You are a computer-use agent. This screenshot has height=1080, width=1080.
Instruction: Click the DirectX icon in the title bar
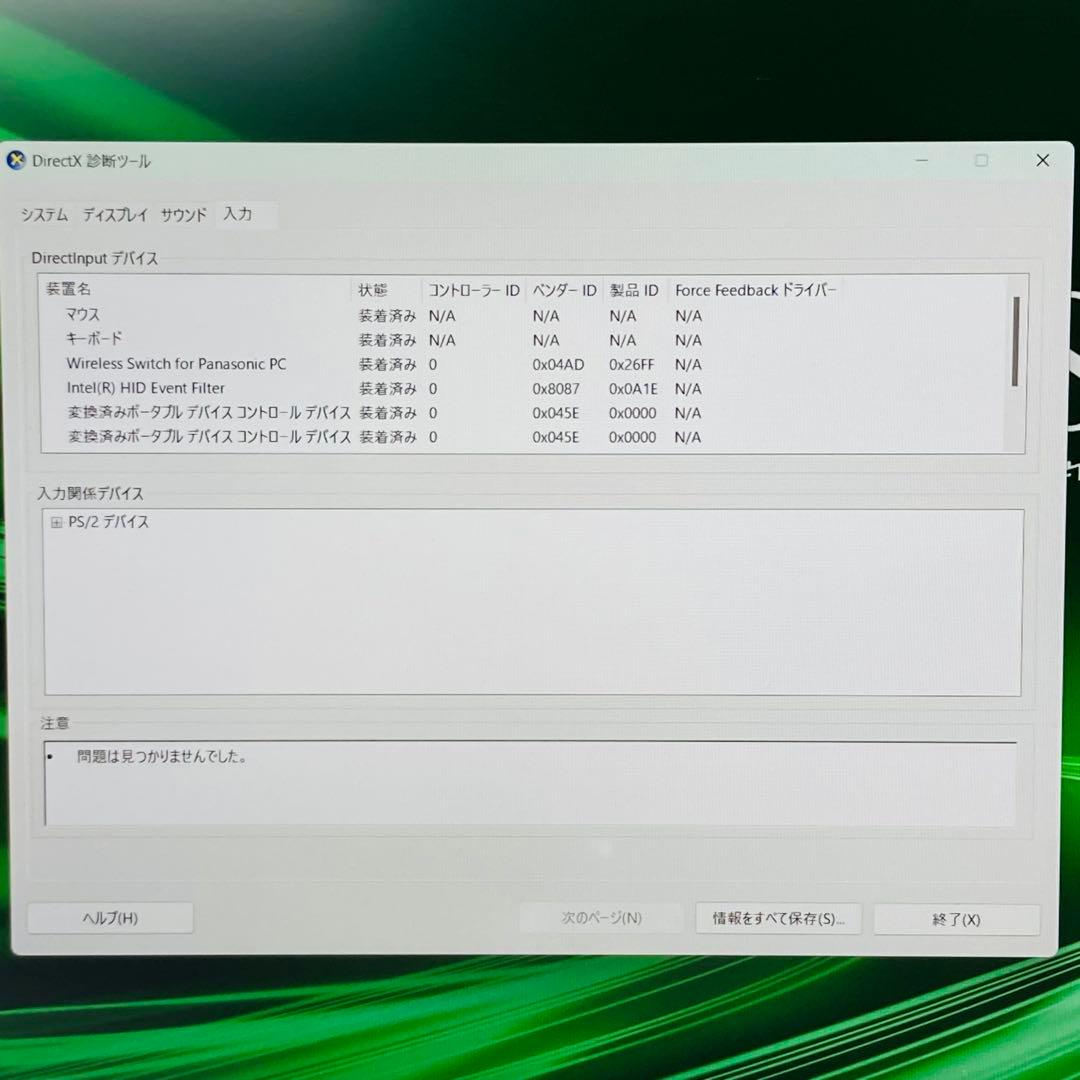click(17, 160)
